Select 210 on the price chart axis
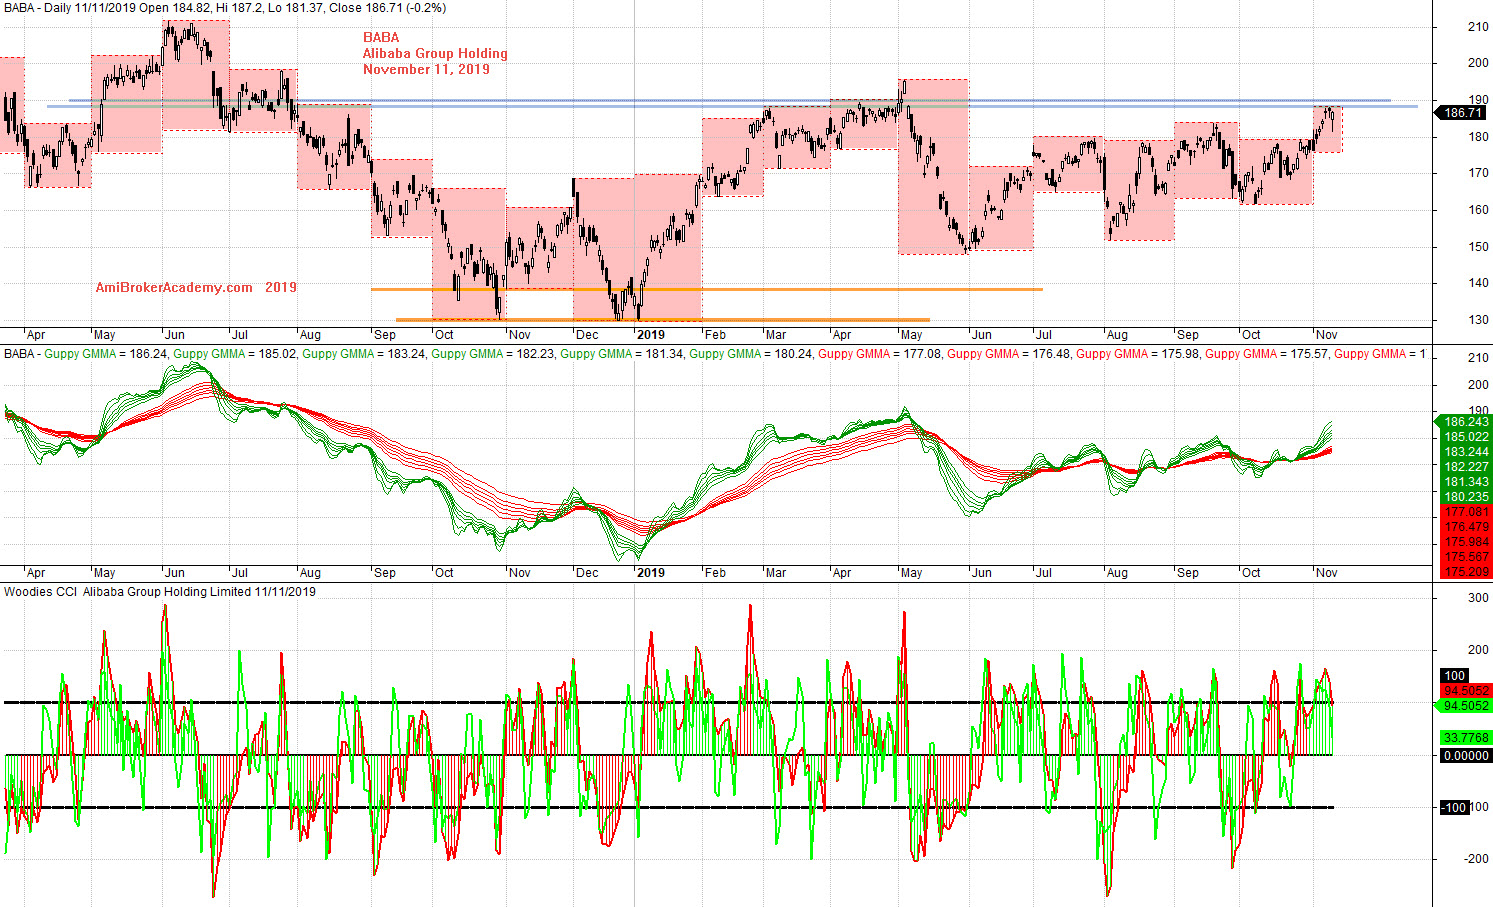The width and height of the screenshot is (1493, 907). 1477,27
